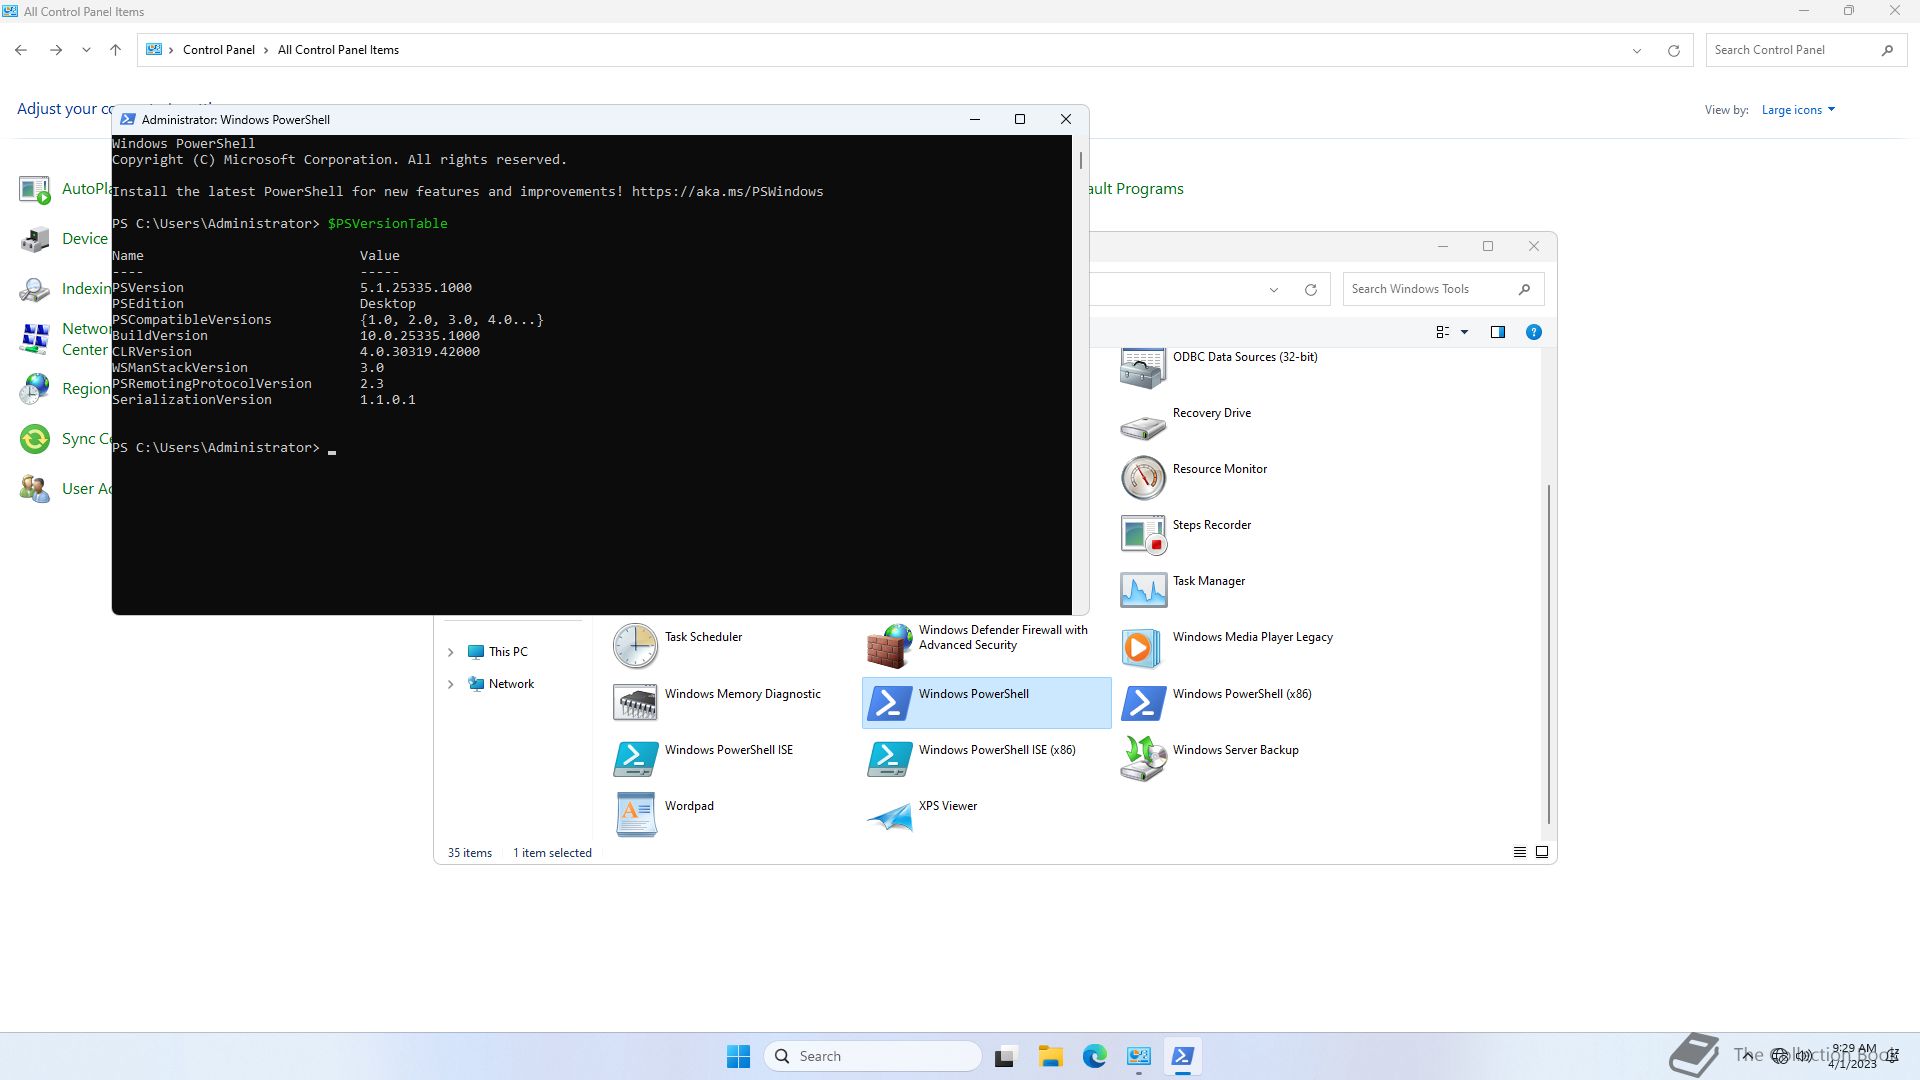Image resolution: width=1920 pixels, height=1080 pixels.
Task: Open the Windows Server Backup icon
Action: coord(1143,759)
